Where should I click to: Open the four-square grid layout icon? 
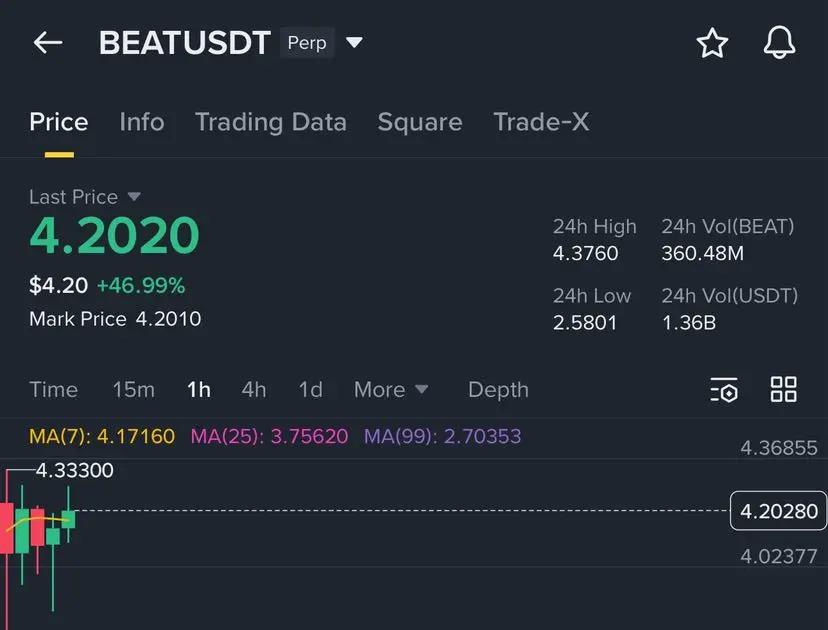click(x=784, y=390)
